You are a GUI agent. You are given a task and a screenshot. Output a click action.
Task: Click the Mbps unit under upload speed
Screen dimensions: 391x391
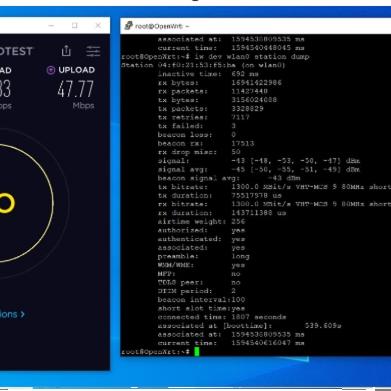[83, 106]
